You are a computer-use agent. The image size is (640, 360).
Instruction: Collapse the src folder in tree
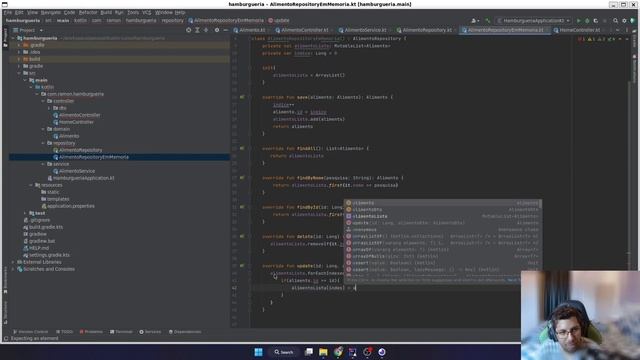19,73
